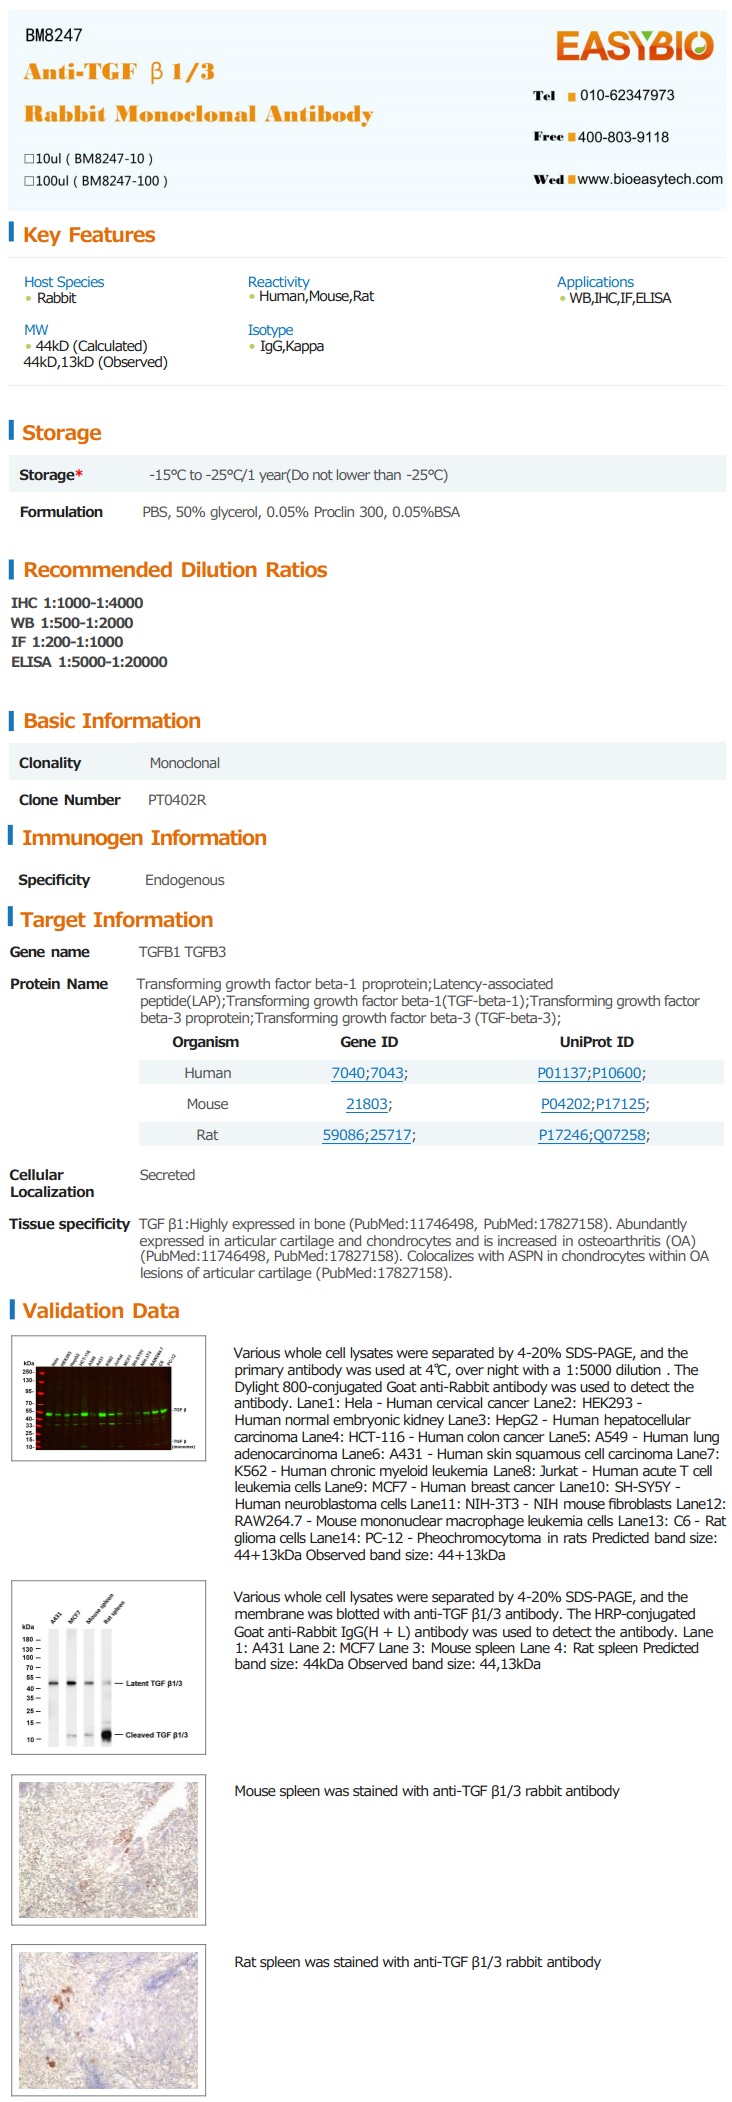The image size is (732, 2102).
Task: Select gene name TGFB1 TGFB3
Action: [182, 952]
